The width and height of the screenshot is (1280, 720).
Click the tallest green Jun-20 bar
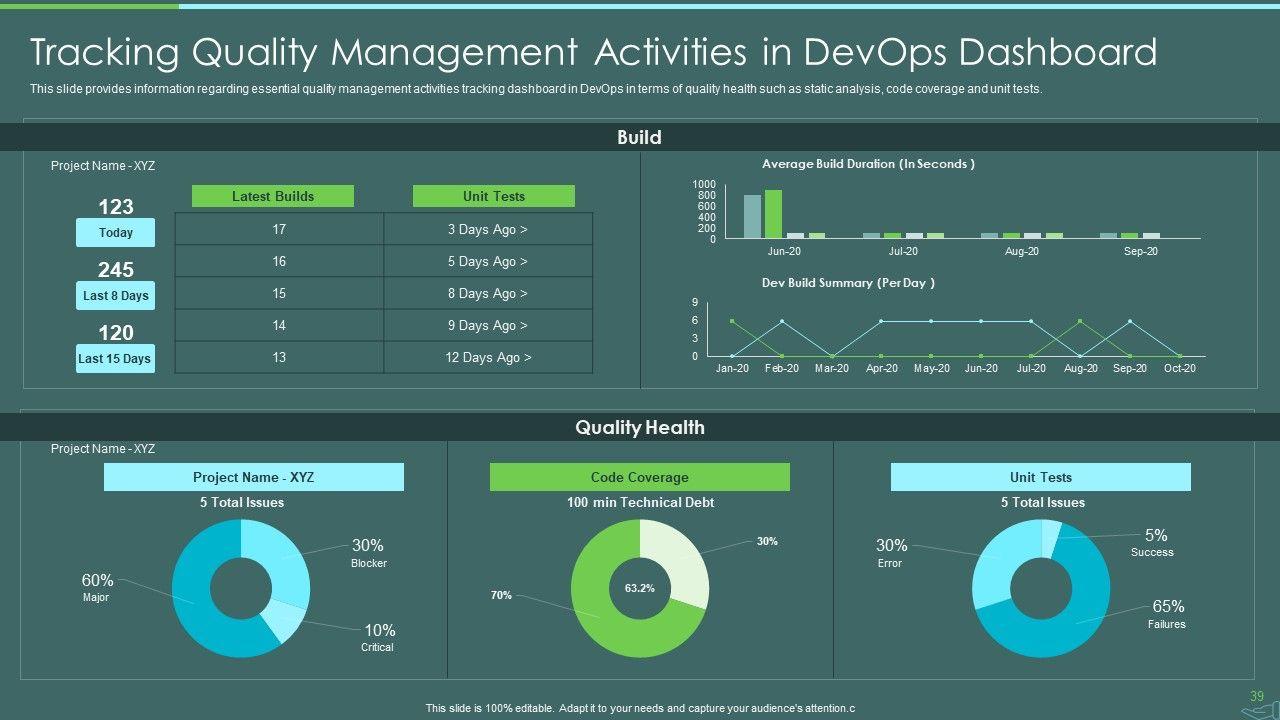tap(773, 214)
